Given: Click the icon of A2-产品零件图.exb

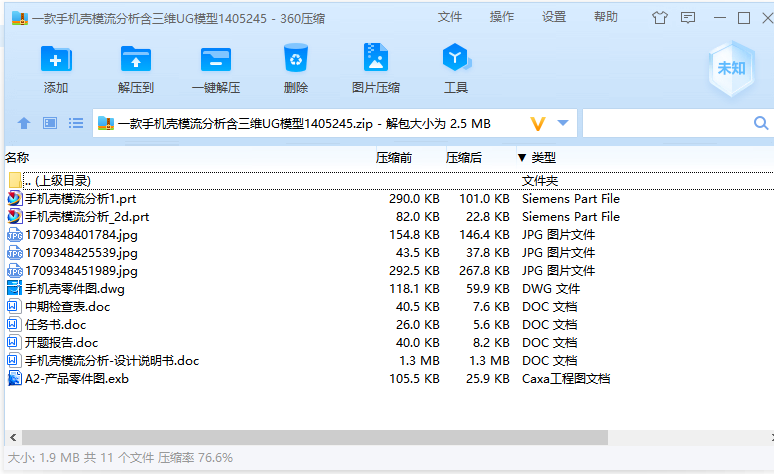Looking at the screenshot, I should tap(14, 378).
